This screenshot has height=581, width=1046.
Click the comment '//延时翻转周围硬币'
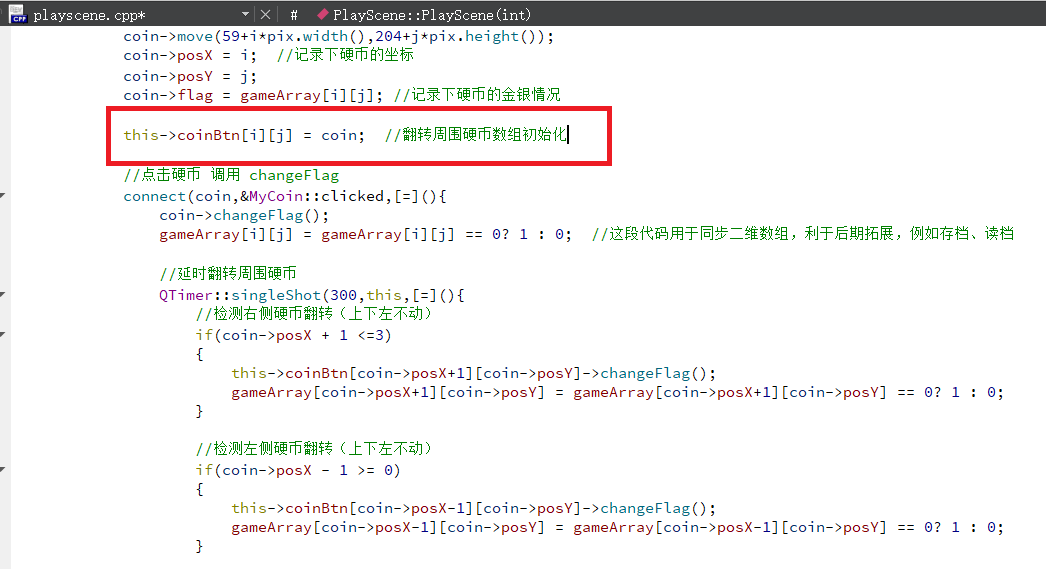227,273
